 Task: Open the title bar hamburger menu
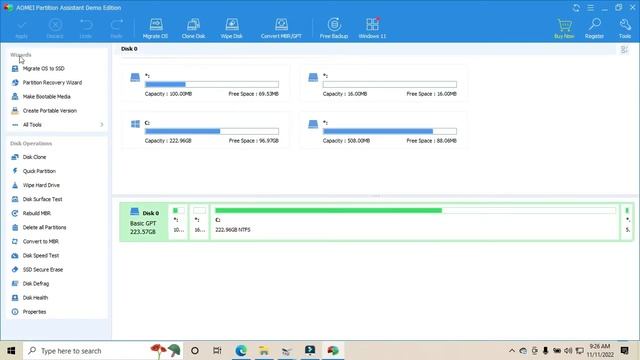pyautogui.click(x=591, y=8)
